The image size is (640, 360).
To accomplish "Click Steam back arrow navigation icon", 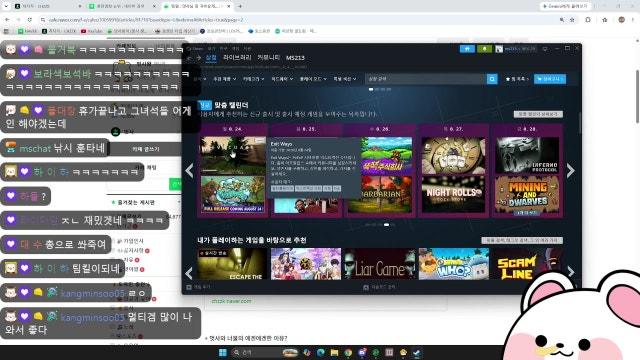I will click(190, 58).
